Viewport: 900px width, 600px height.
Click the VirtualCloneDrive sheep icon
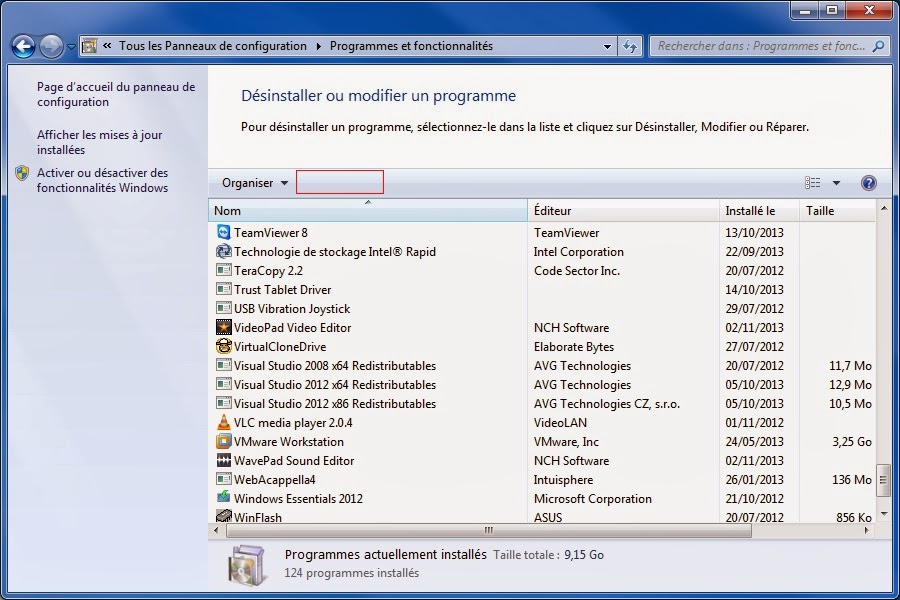[x=223, y=346]
